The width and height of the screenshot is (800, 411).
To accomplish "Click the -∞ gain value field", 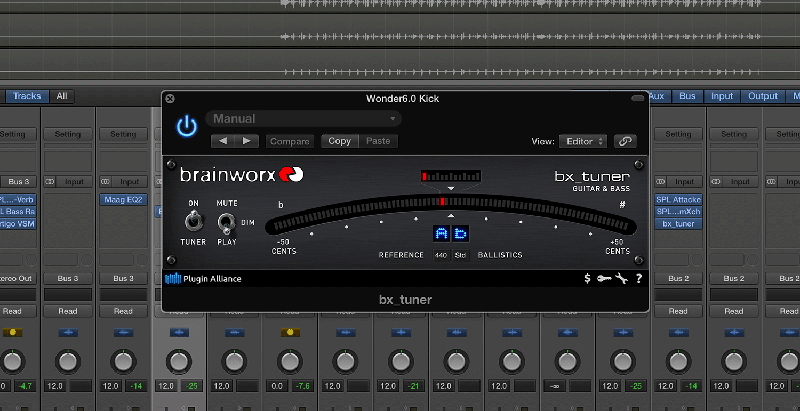I will tap(555, 386).
